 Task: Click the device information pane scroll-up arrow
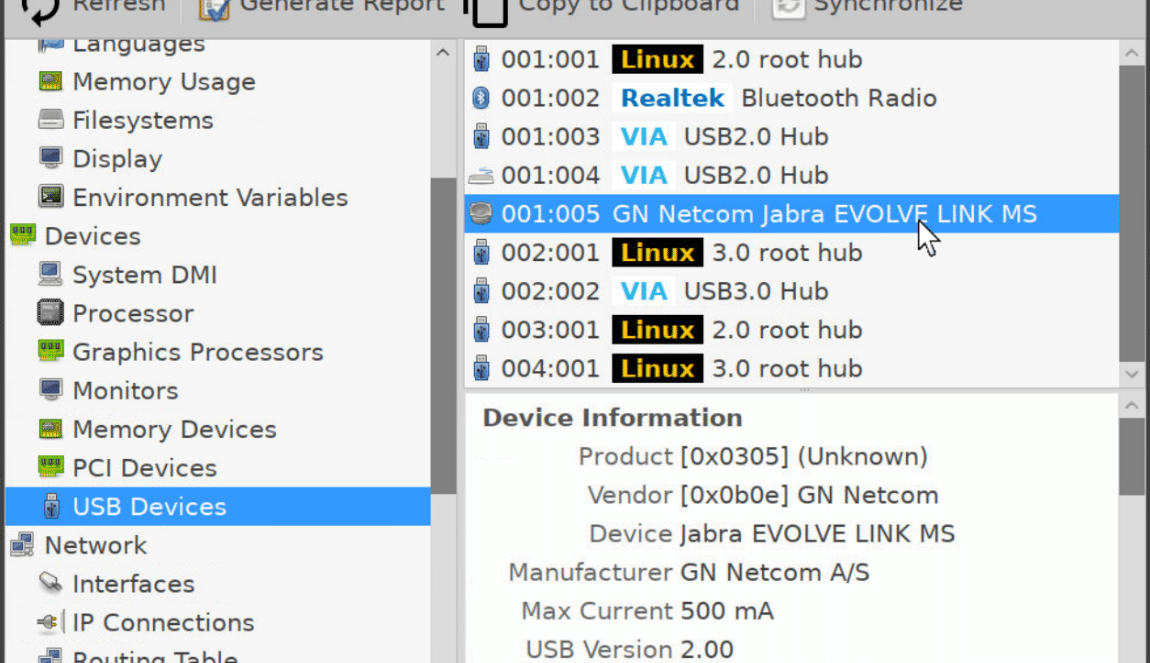coord(1132,405)
